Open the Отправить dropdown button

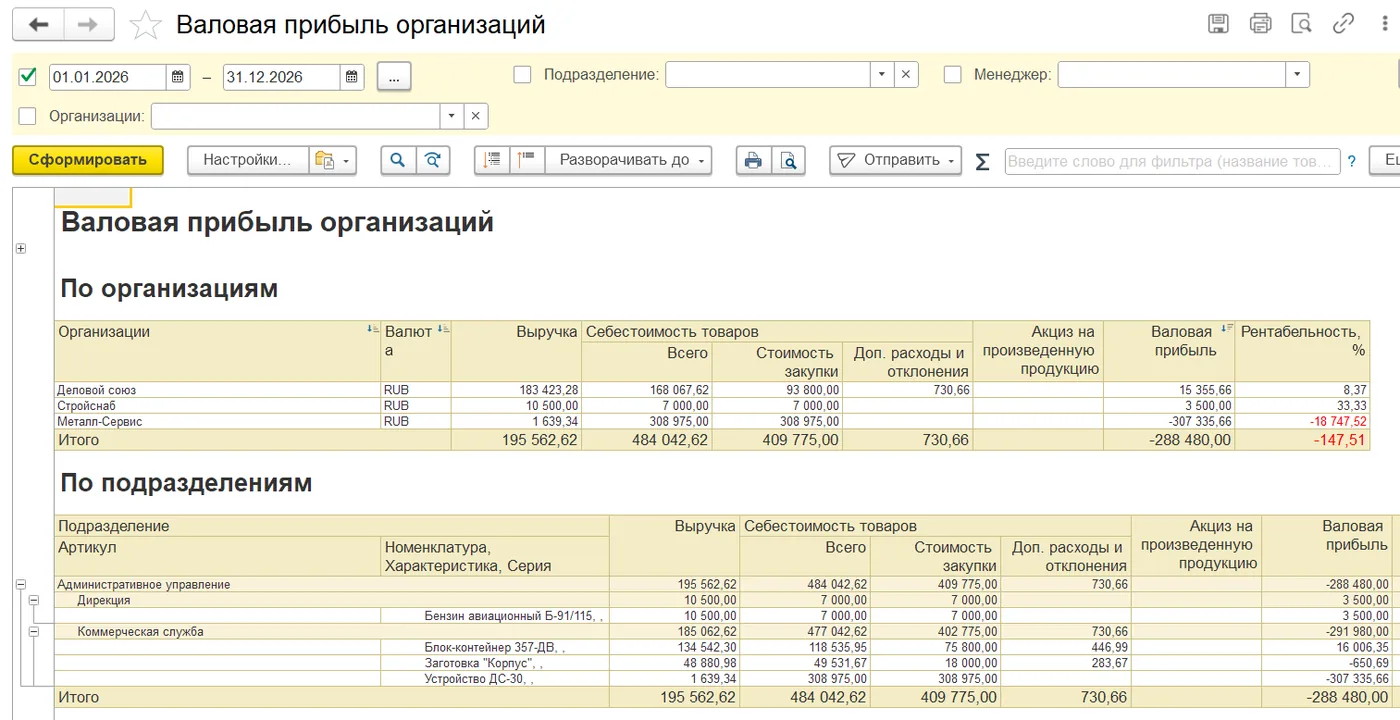895,160
